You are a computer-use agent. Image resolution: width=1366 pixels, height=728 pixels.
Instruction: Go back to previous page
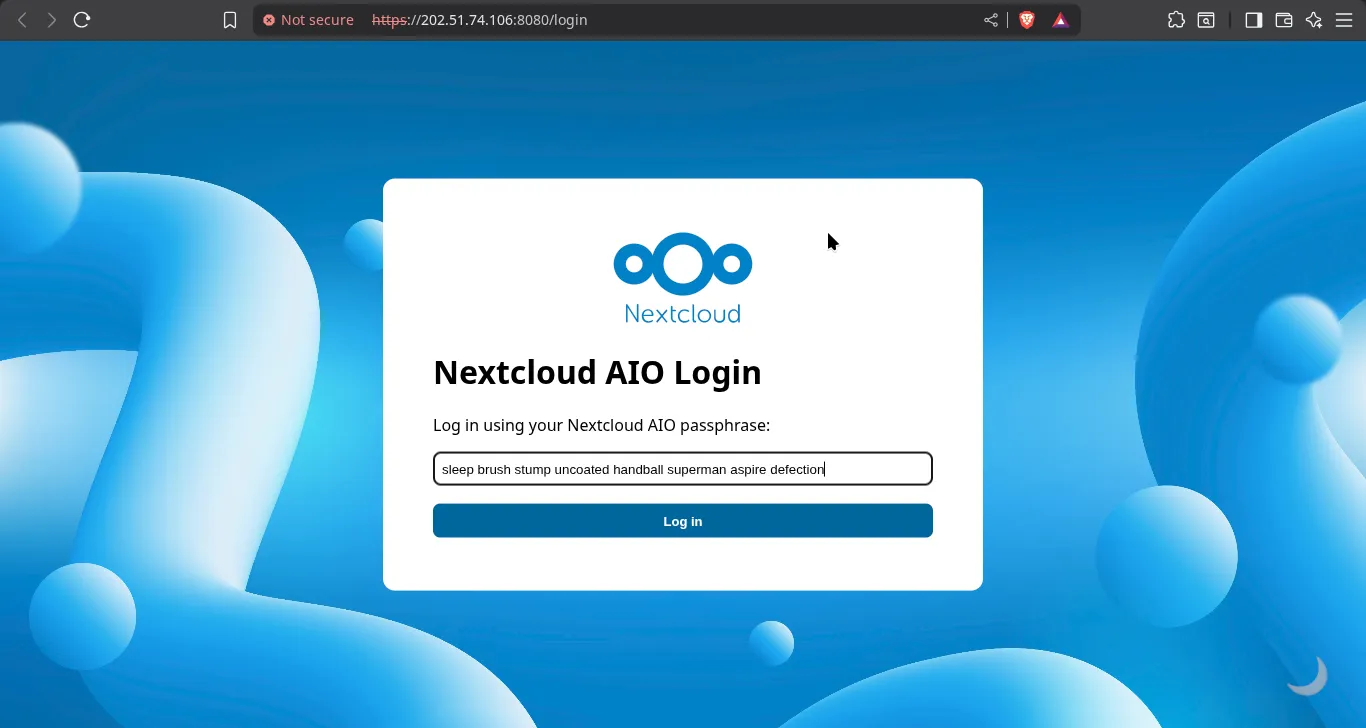point(22,20)
